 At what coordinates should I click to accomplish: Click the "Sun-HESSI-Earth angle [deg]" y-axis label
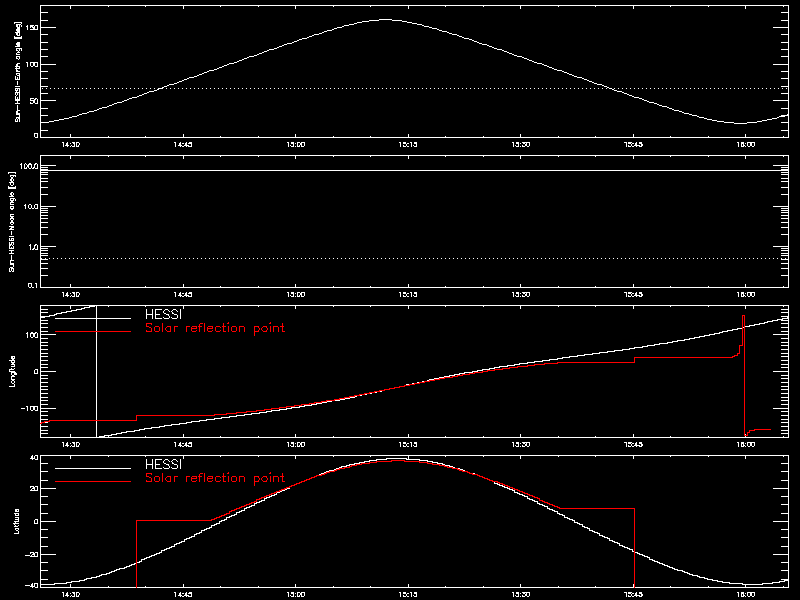click(x=17, y=72)
